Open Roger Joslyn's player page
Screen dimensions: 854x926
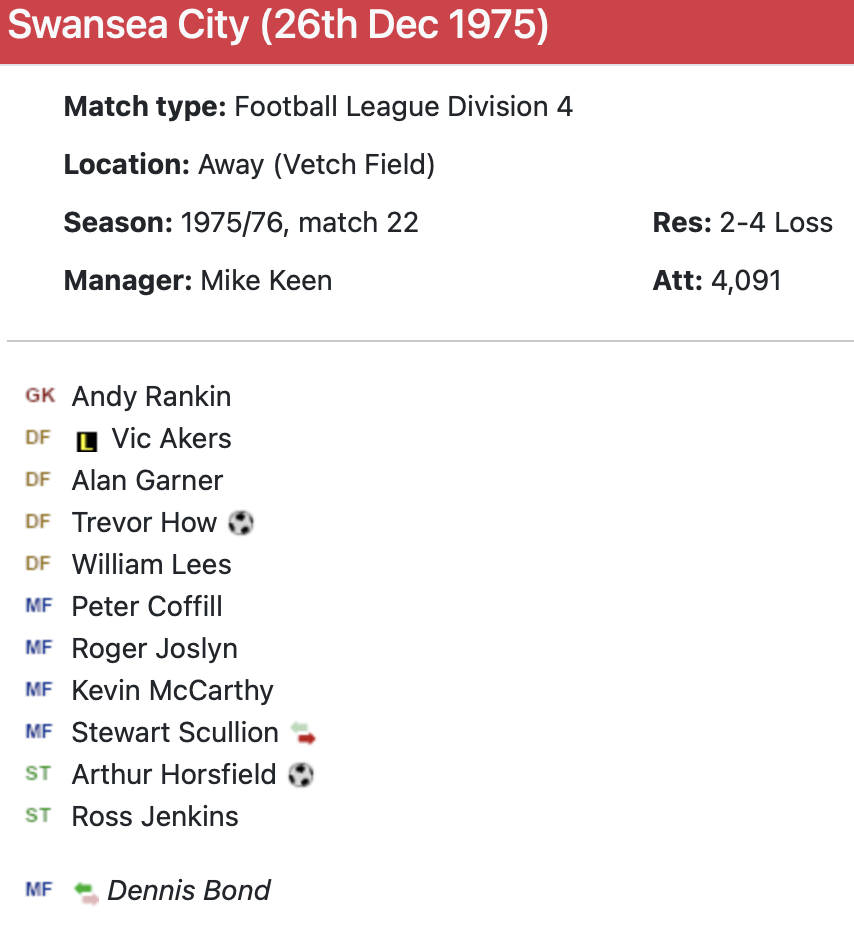click(154, 649)
